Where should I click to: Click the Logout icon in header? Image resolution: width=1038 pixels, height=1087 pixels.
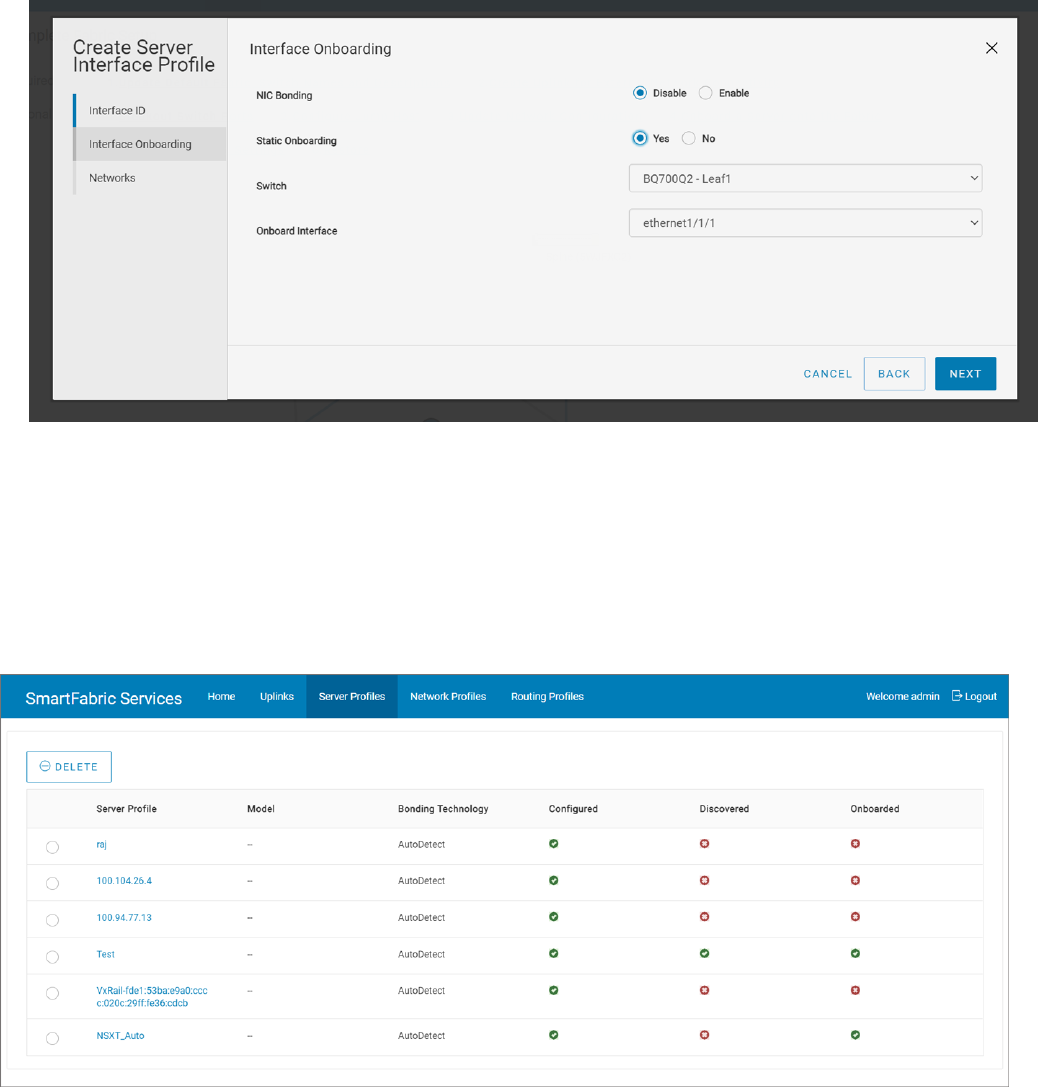tap(957, 696)
